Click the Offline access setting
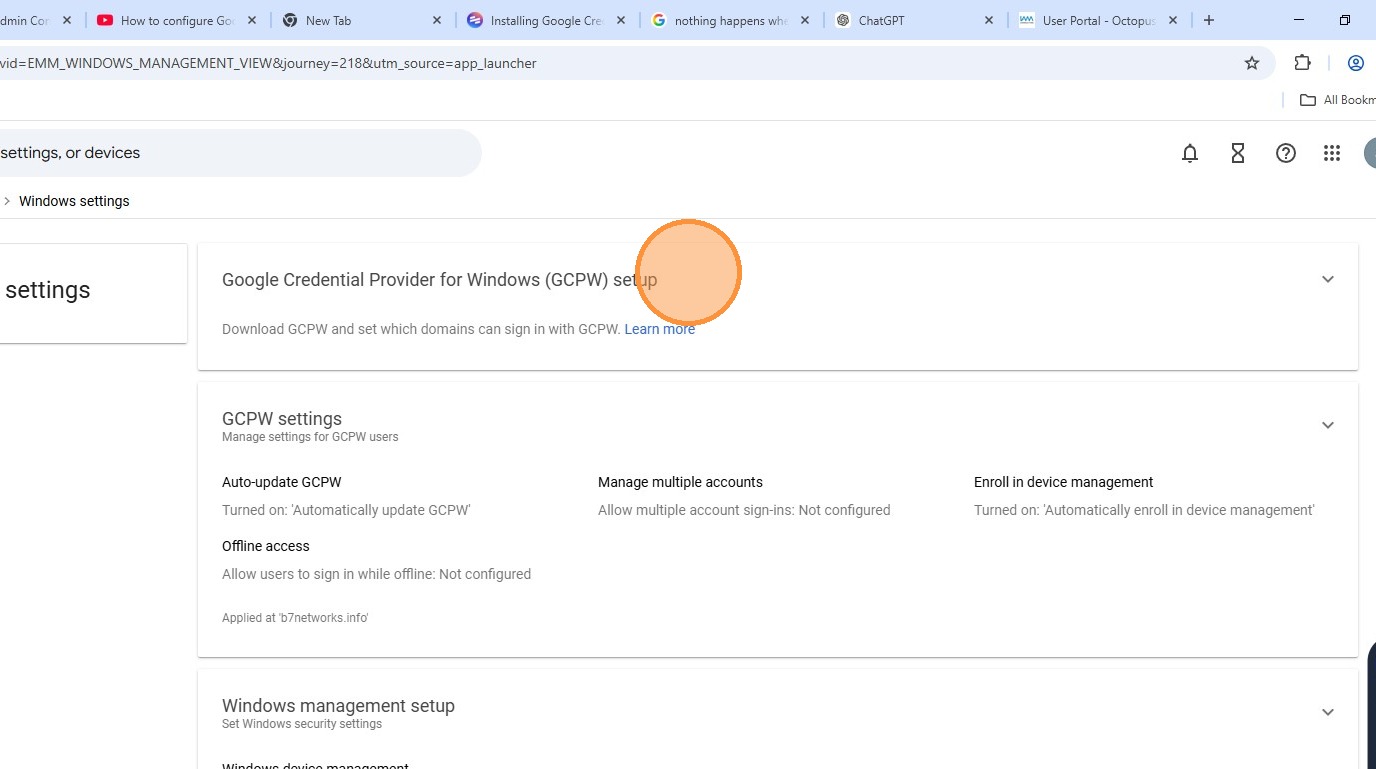The height and width of the screenshot is (769, 1376). [266, 546]
